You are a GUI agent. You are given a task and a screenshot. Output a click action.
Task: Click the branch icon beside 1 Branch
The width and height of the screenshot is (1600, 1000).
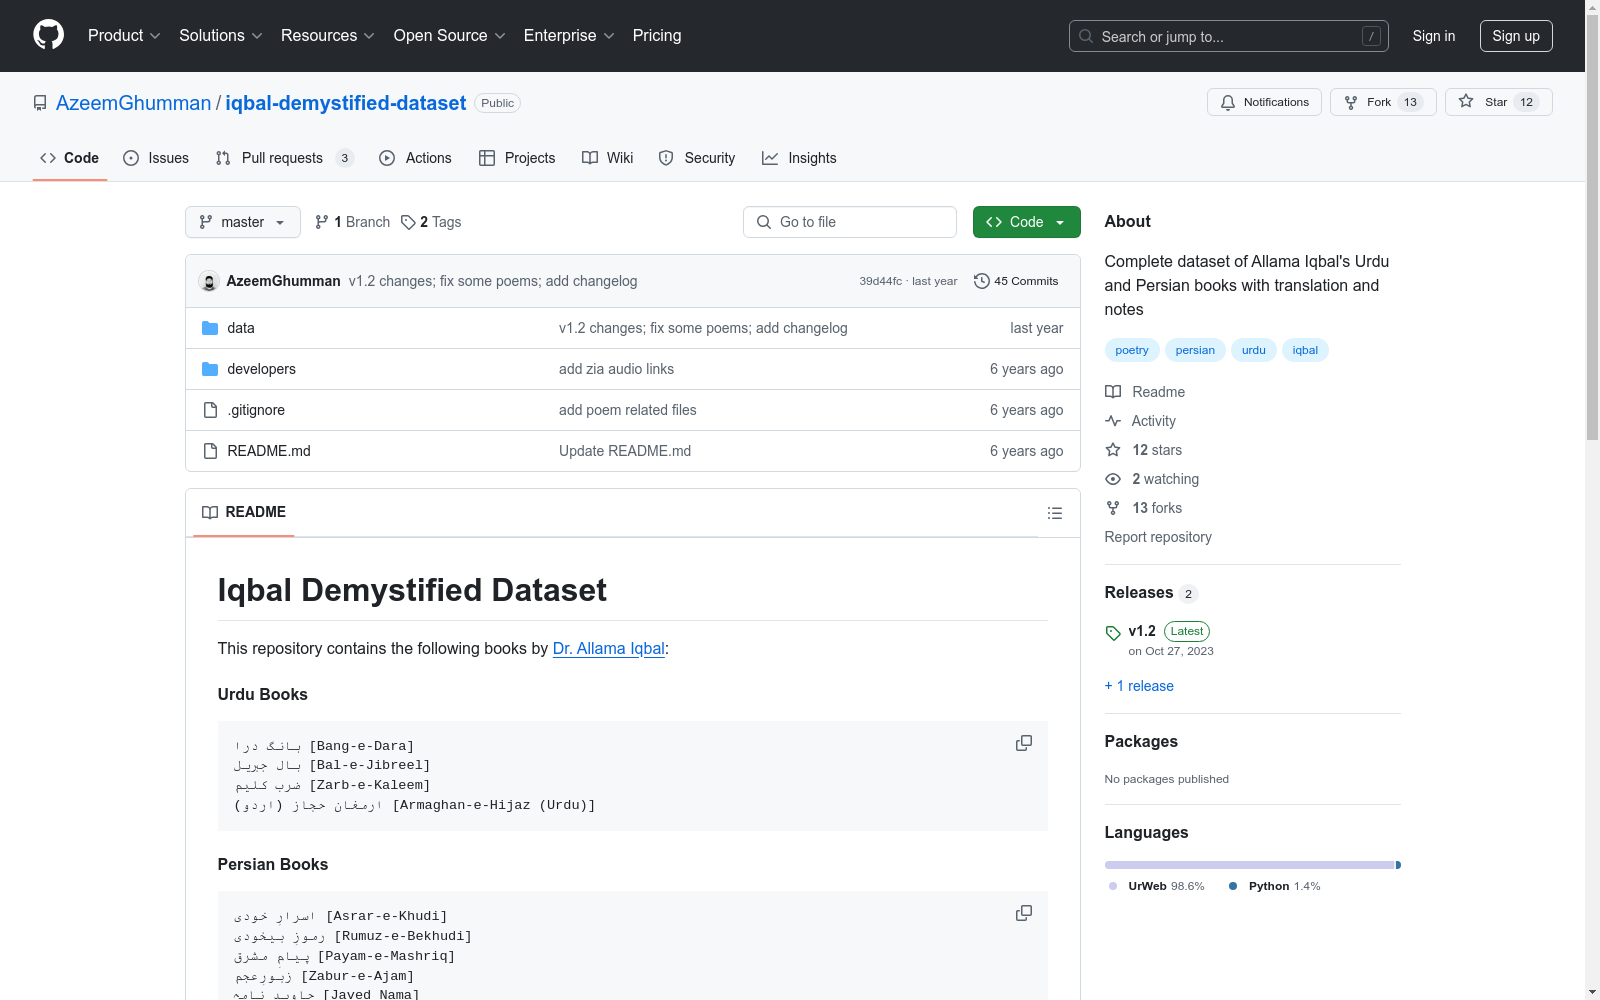(322, 222)
